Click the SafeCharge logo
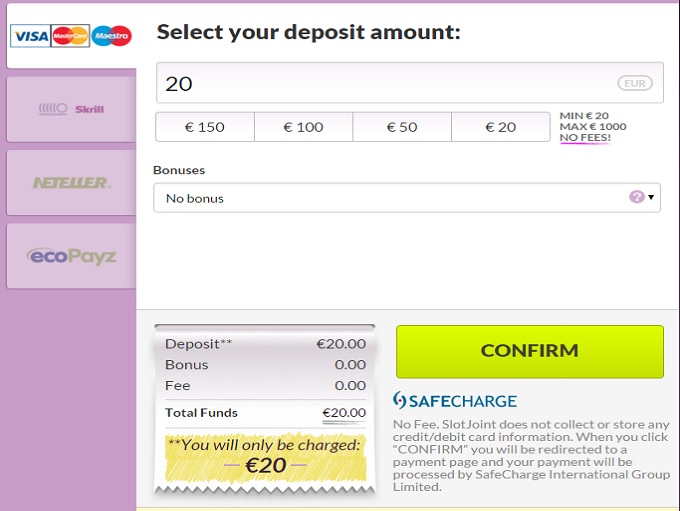This screenshot has width=680, height=511. point(455,401)
